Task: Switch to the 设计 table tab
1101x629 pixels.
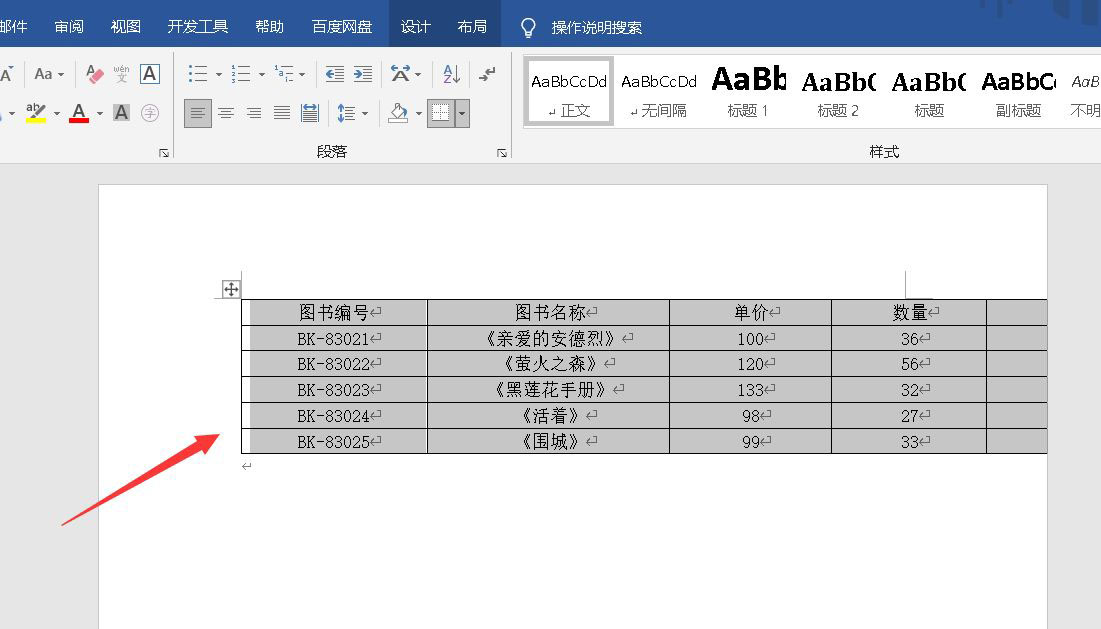Action: pos(415,27)
